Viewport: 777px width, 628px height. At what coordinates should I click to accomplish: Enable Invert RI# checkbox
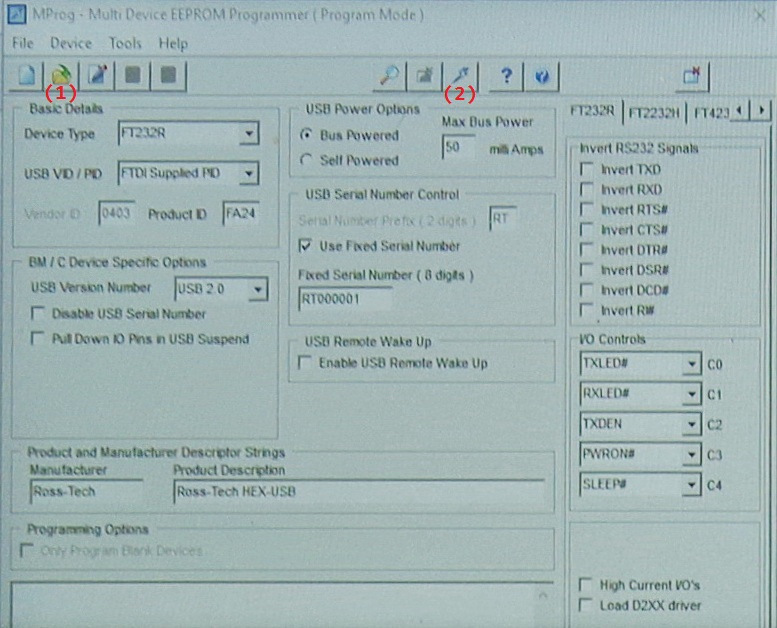587,310
